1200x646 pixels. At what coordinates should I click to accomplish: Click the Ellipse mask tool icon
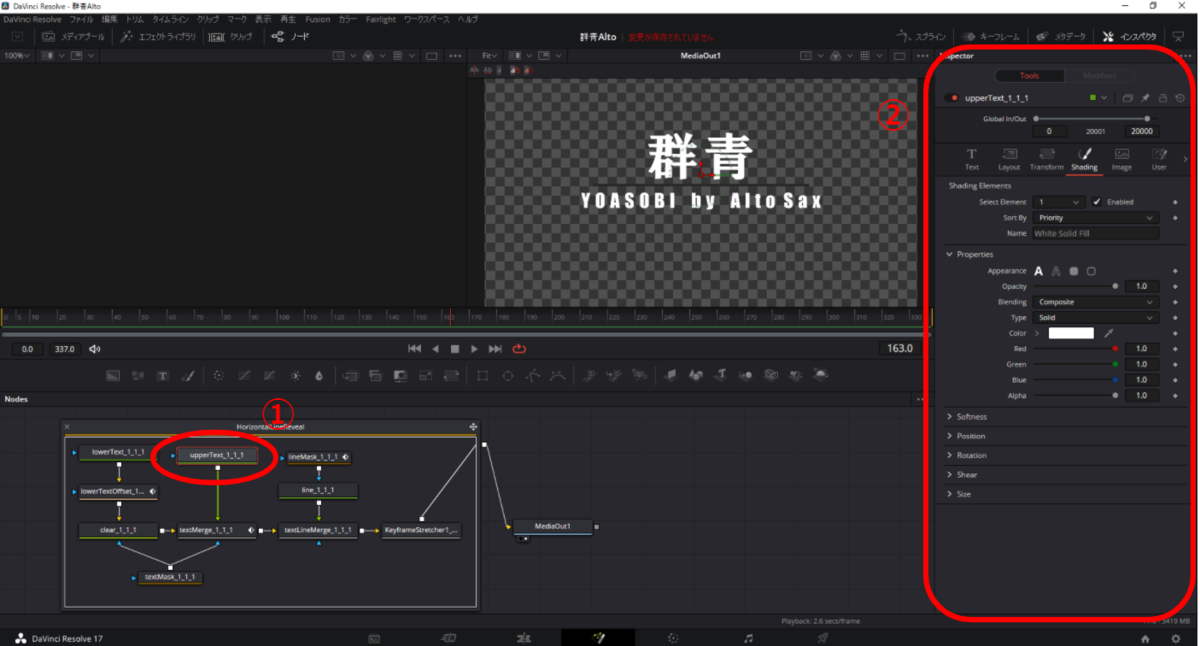click(508, 376)
